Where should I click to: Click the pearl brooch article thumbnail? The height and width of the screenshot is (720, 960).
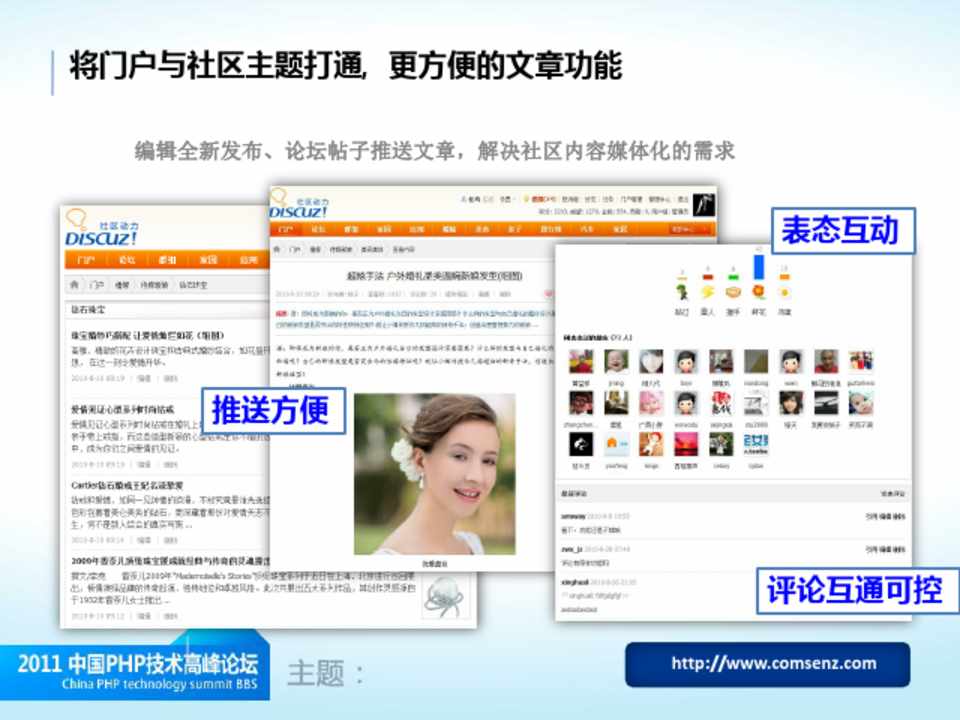[444, 596]
